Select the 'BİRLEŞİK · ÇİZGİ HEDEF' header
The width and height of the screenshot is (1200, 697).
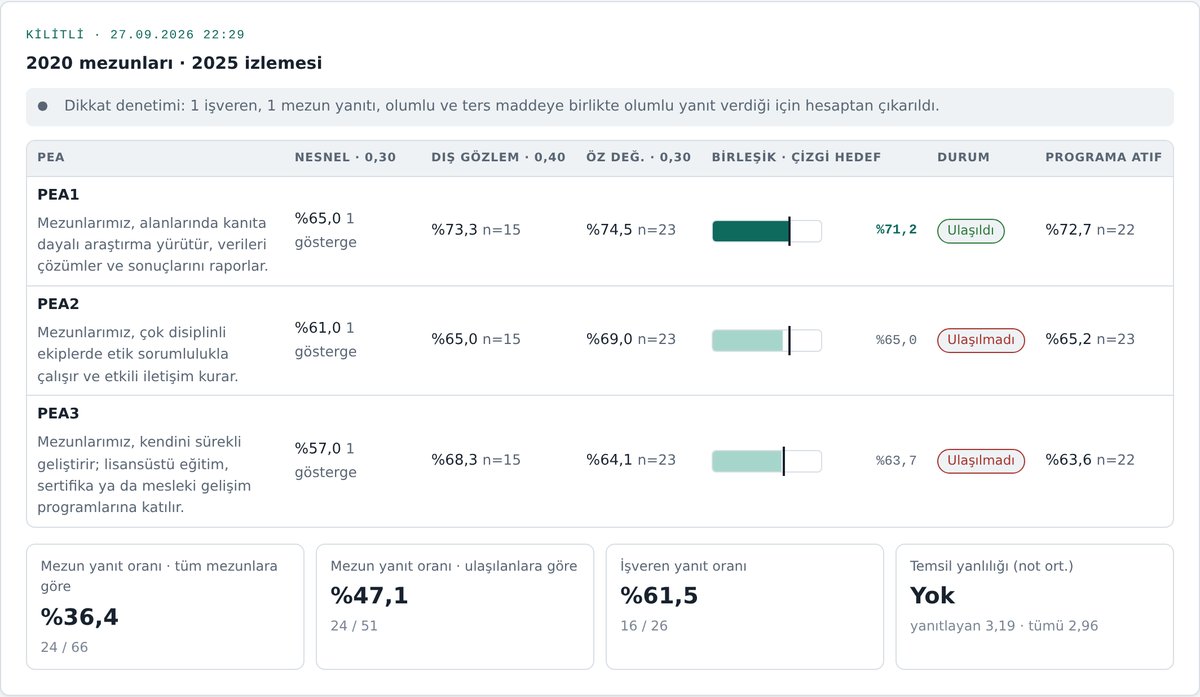click(x=796, y=158)
